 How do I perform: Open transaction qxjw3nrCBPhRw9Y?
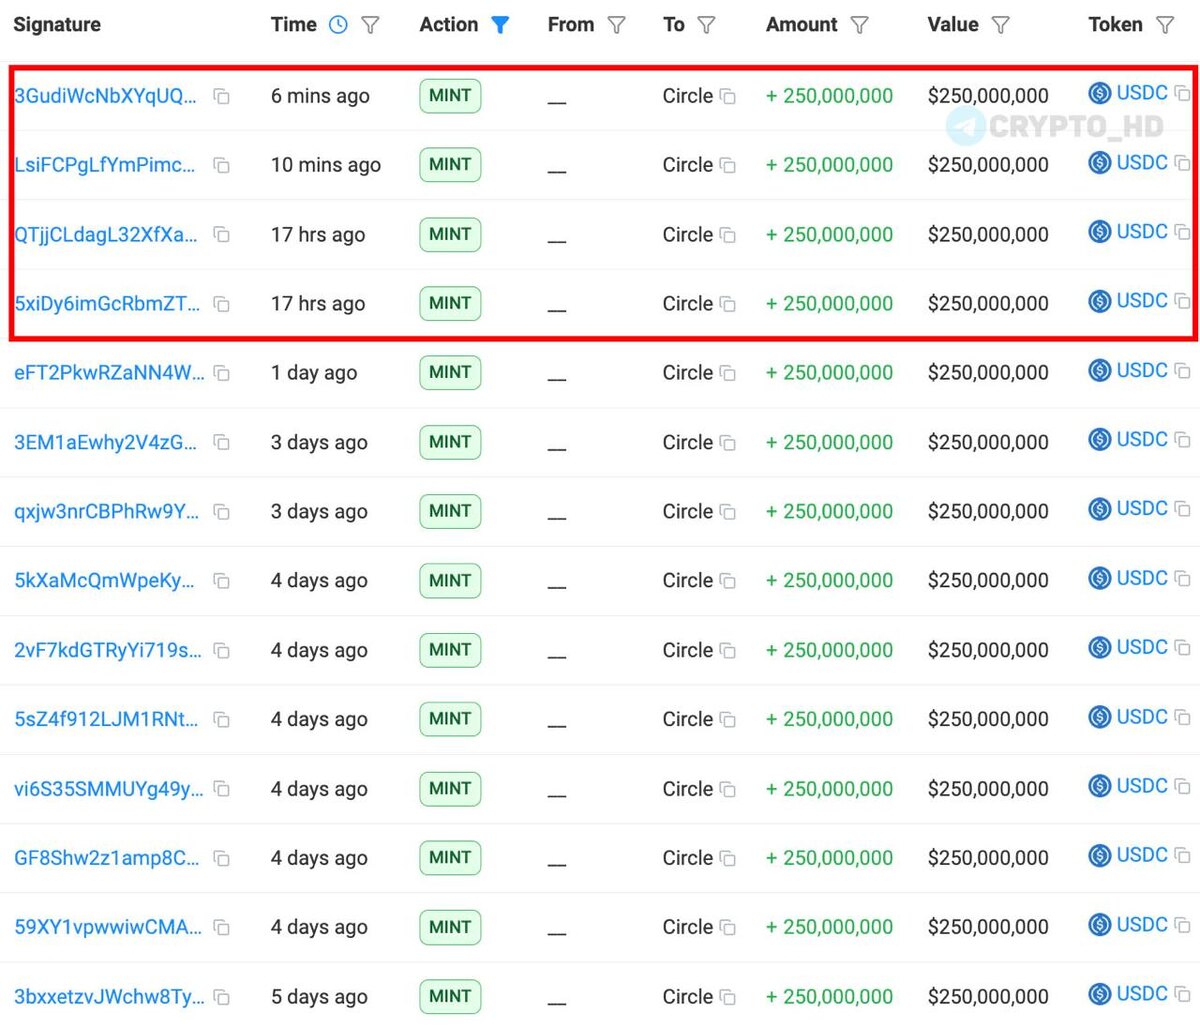pyautogui.click(x=107, y=512)
